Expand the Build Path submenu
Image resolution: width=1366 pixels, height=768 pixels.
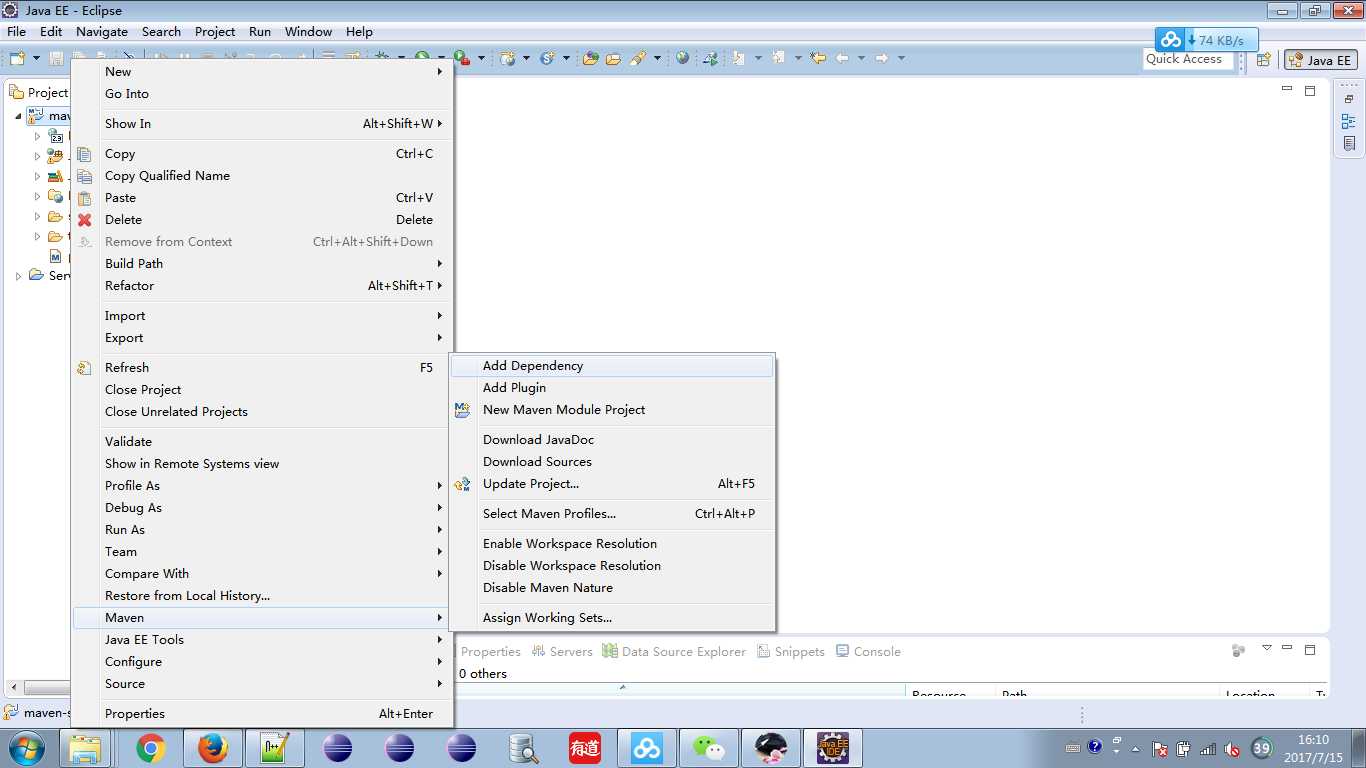click(261, 264)
